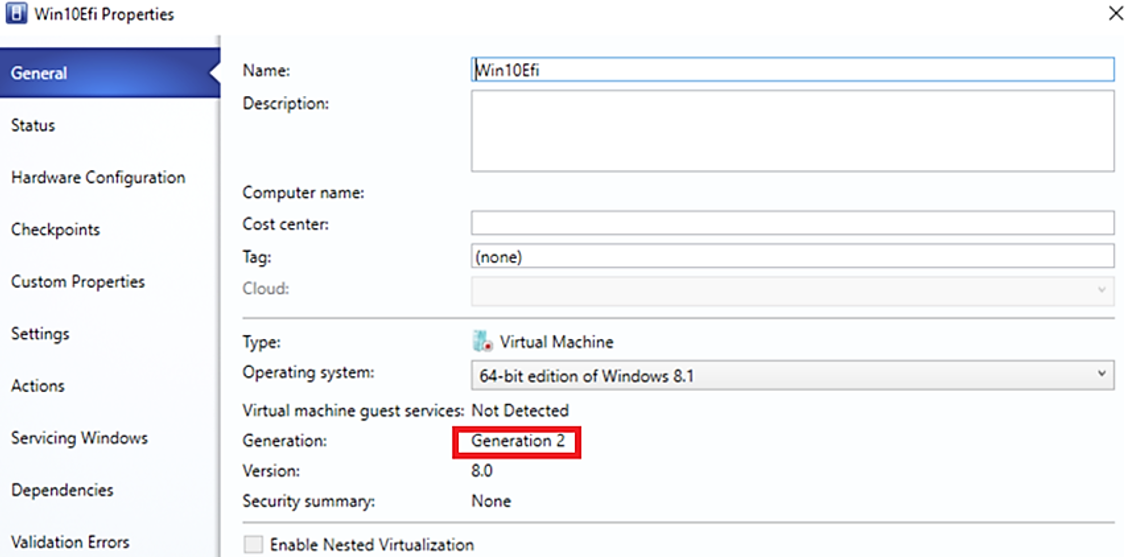Select the Settings tab
The width and height of the screenshot is (1125, 557).
point(40,334)
